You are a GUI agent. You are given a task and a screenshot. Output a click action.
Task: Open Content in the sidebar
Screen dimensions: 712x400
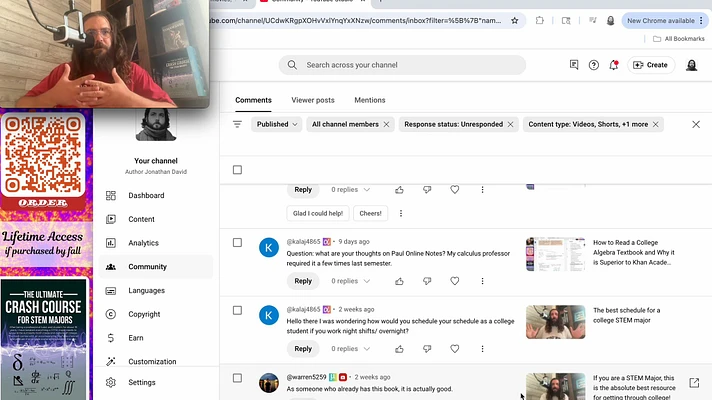[156, 219]
